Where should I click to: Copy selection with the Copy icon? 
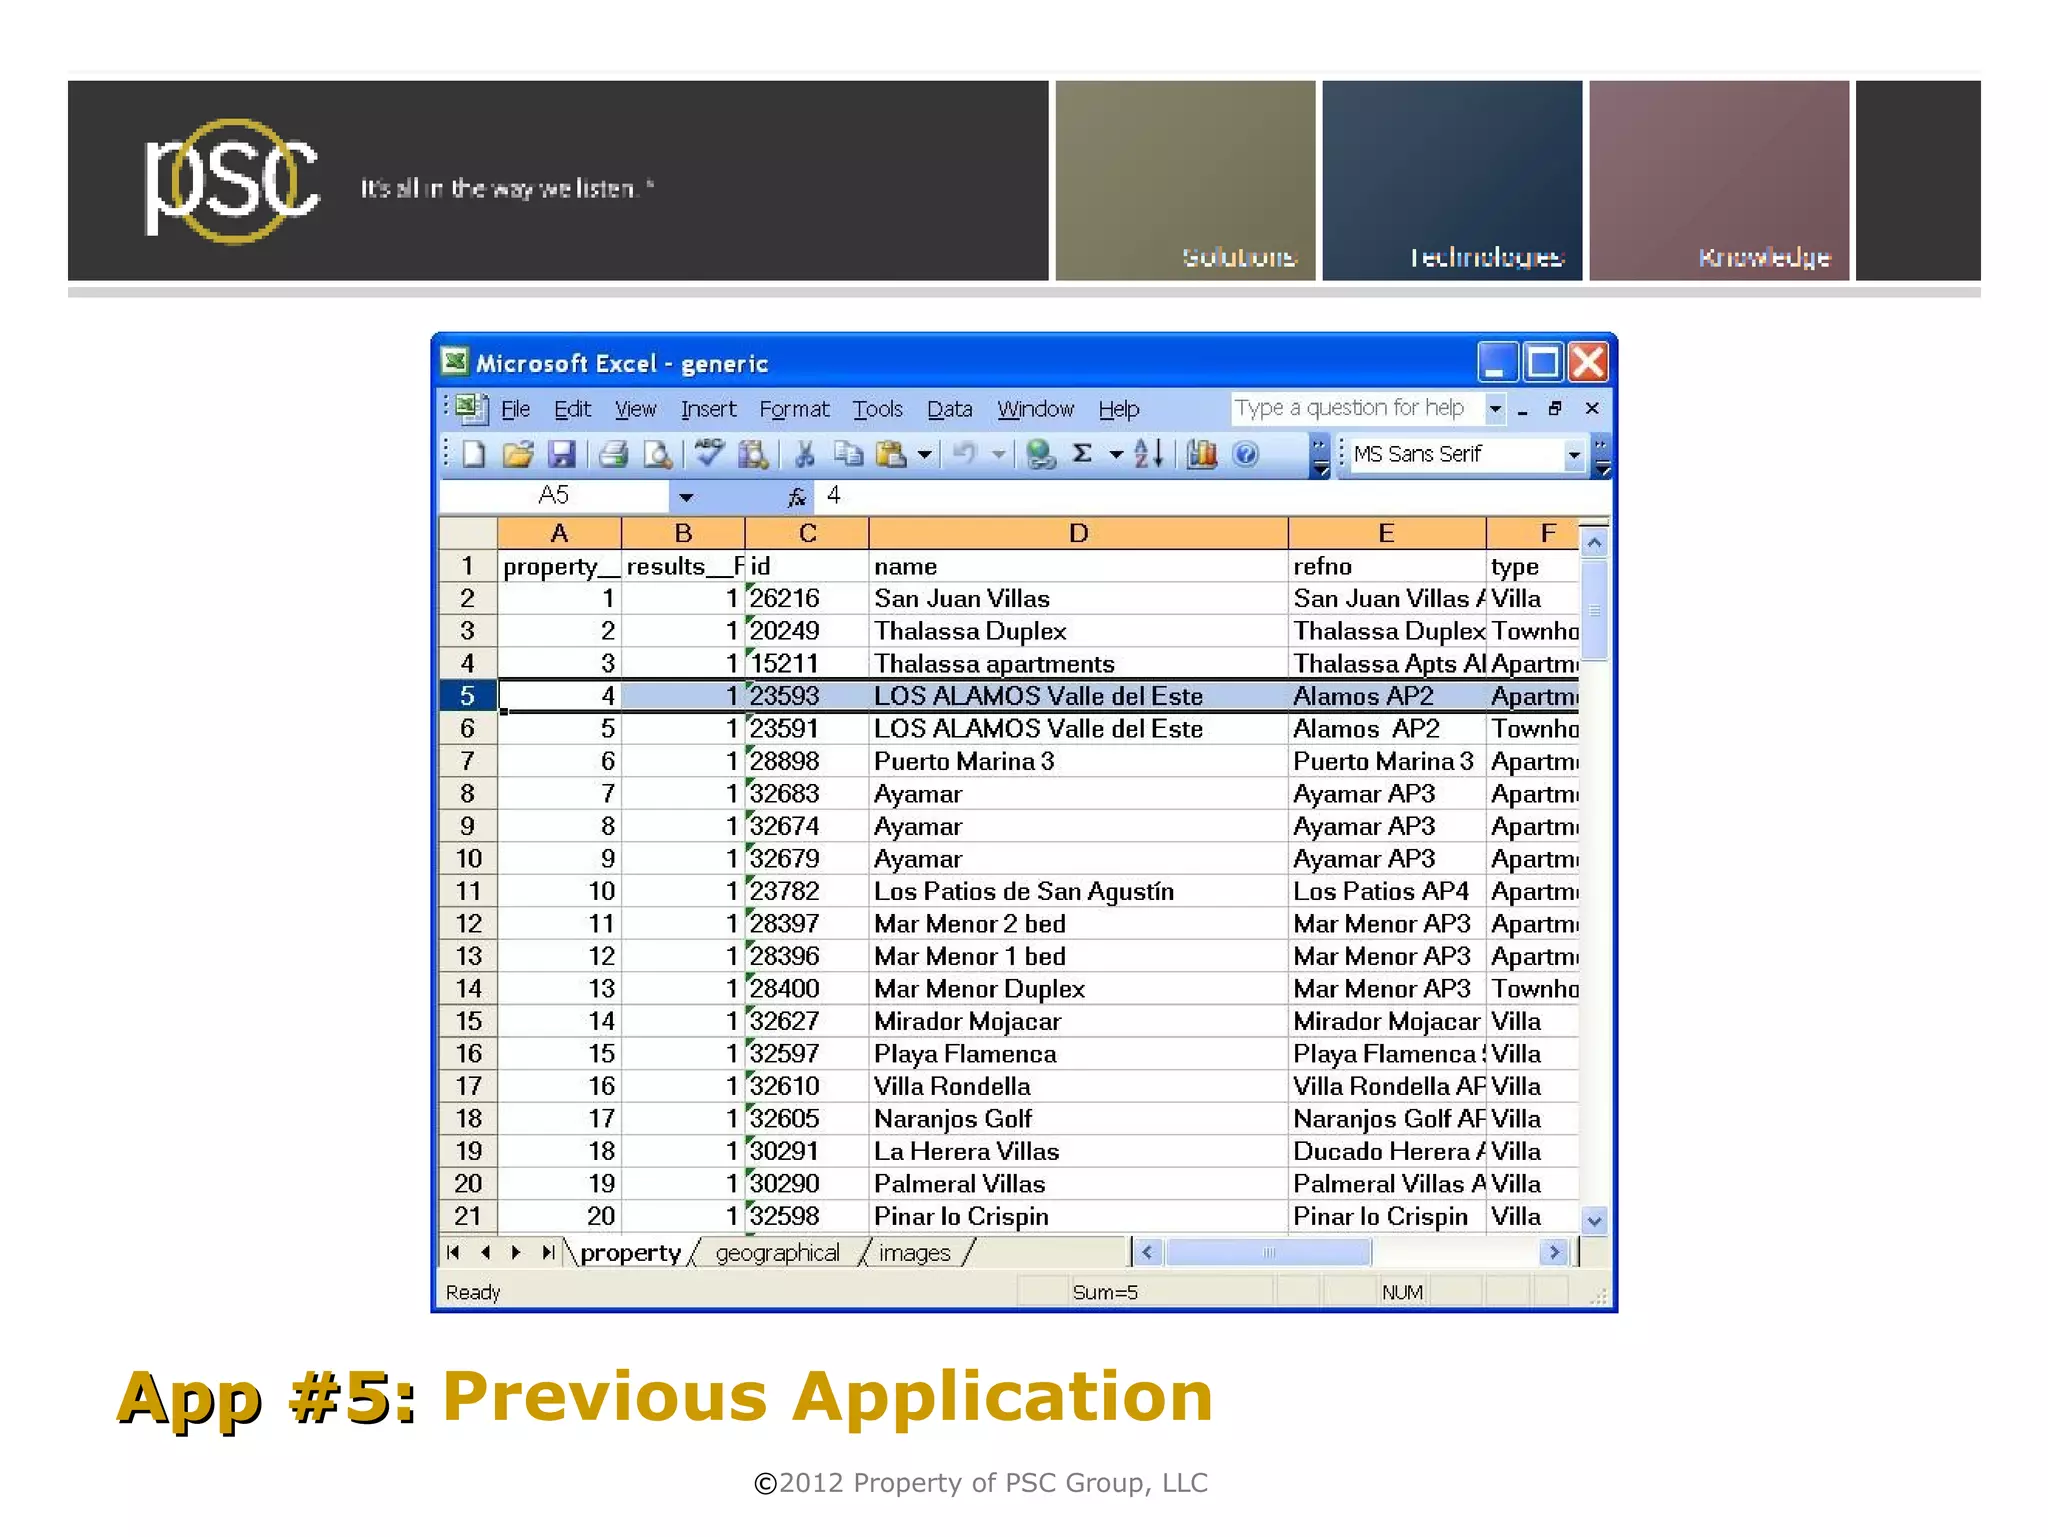tap(848, 455)
